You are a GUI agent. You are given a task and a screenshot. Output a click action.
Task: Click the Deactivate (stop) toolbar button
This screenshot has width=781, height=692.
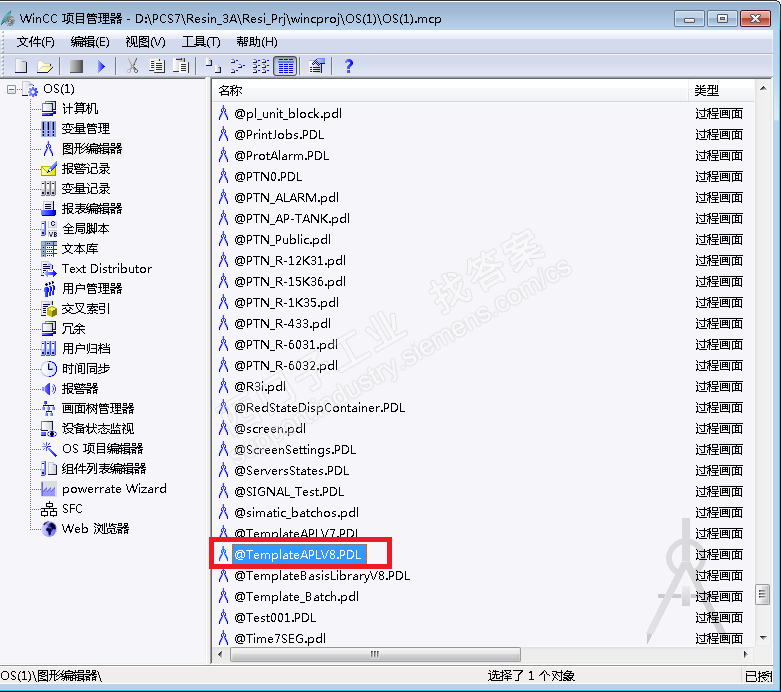tap(76, 66)
